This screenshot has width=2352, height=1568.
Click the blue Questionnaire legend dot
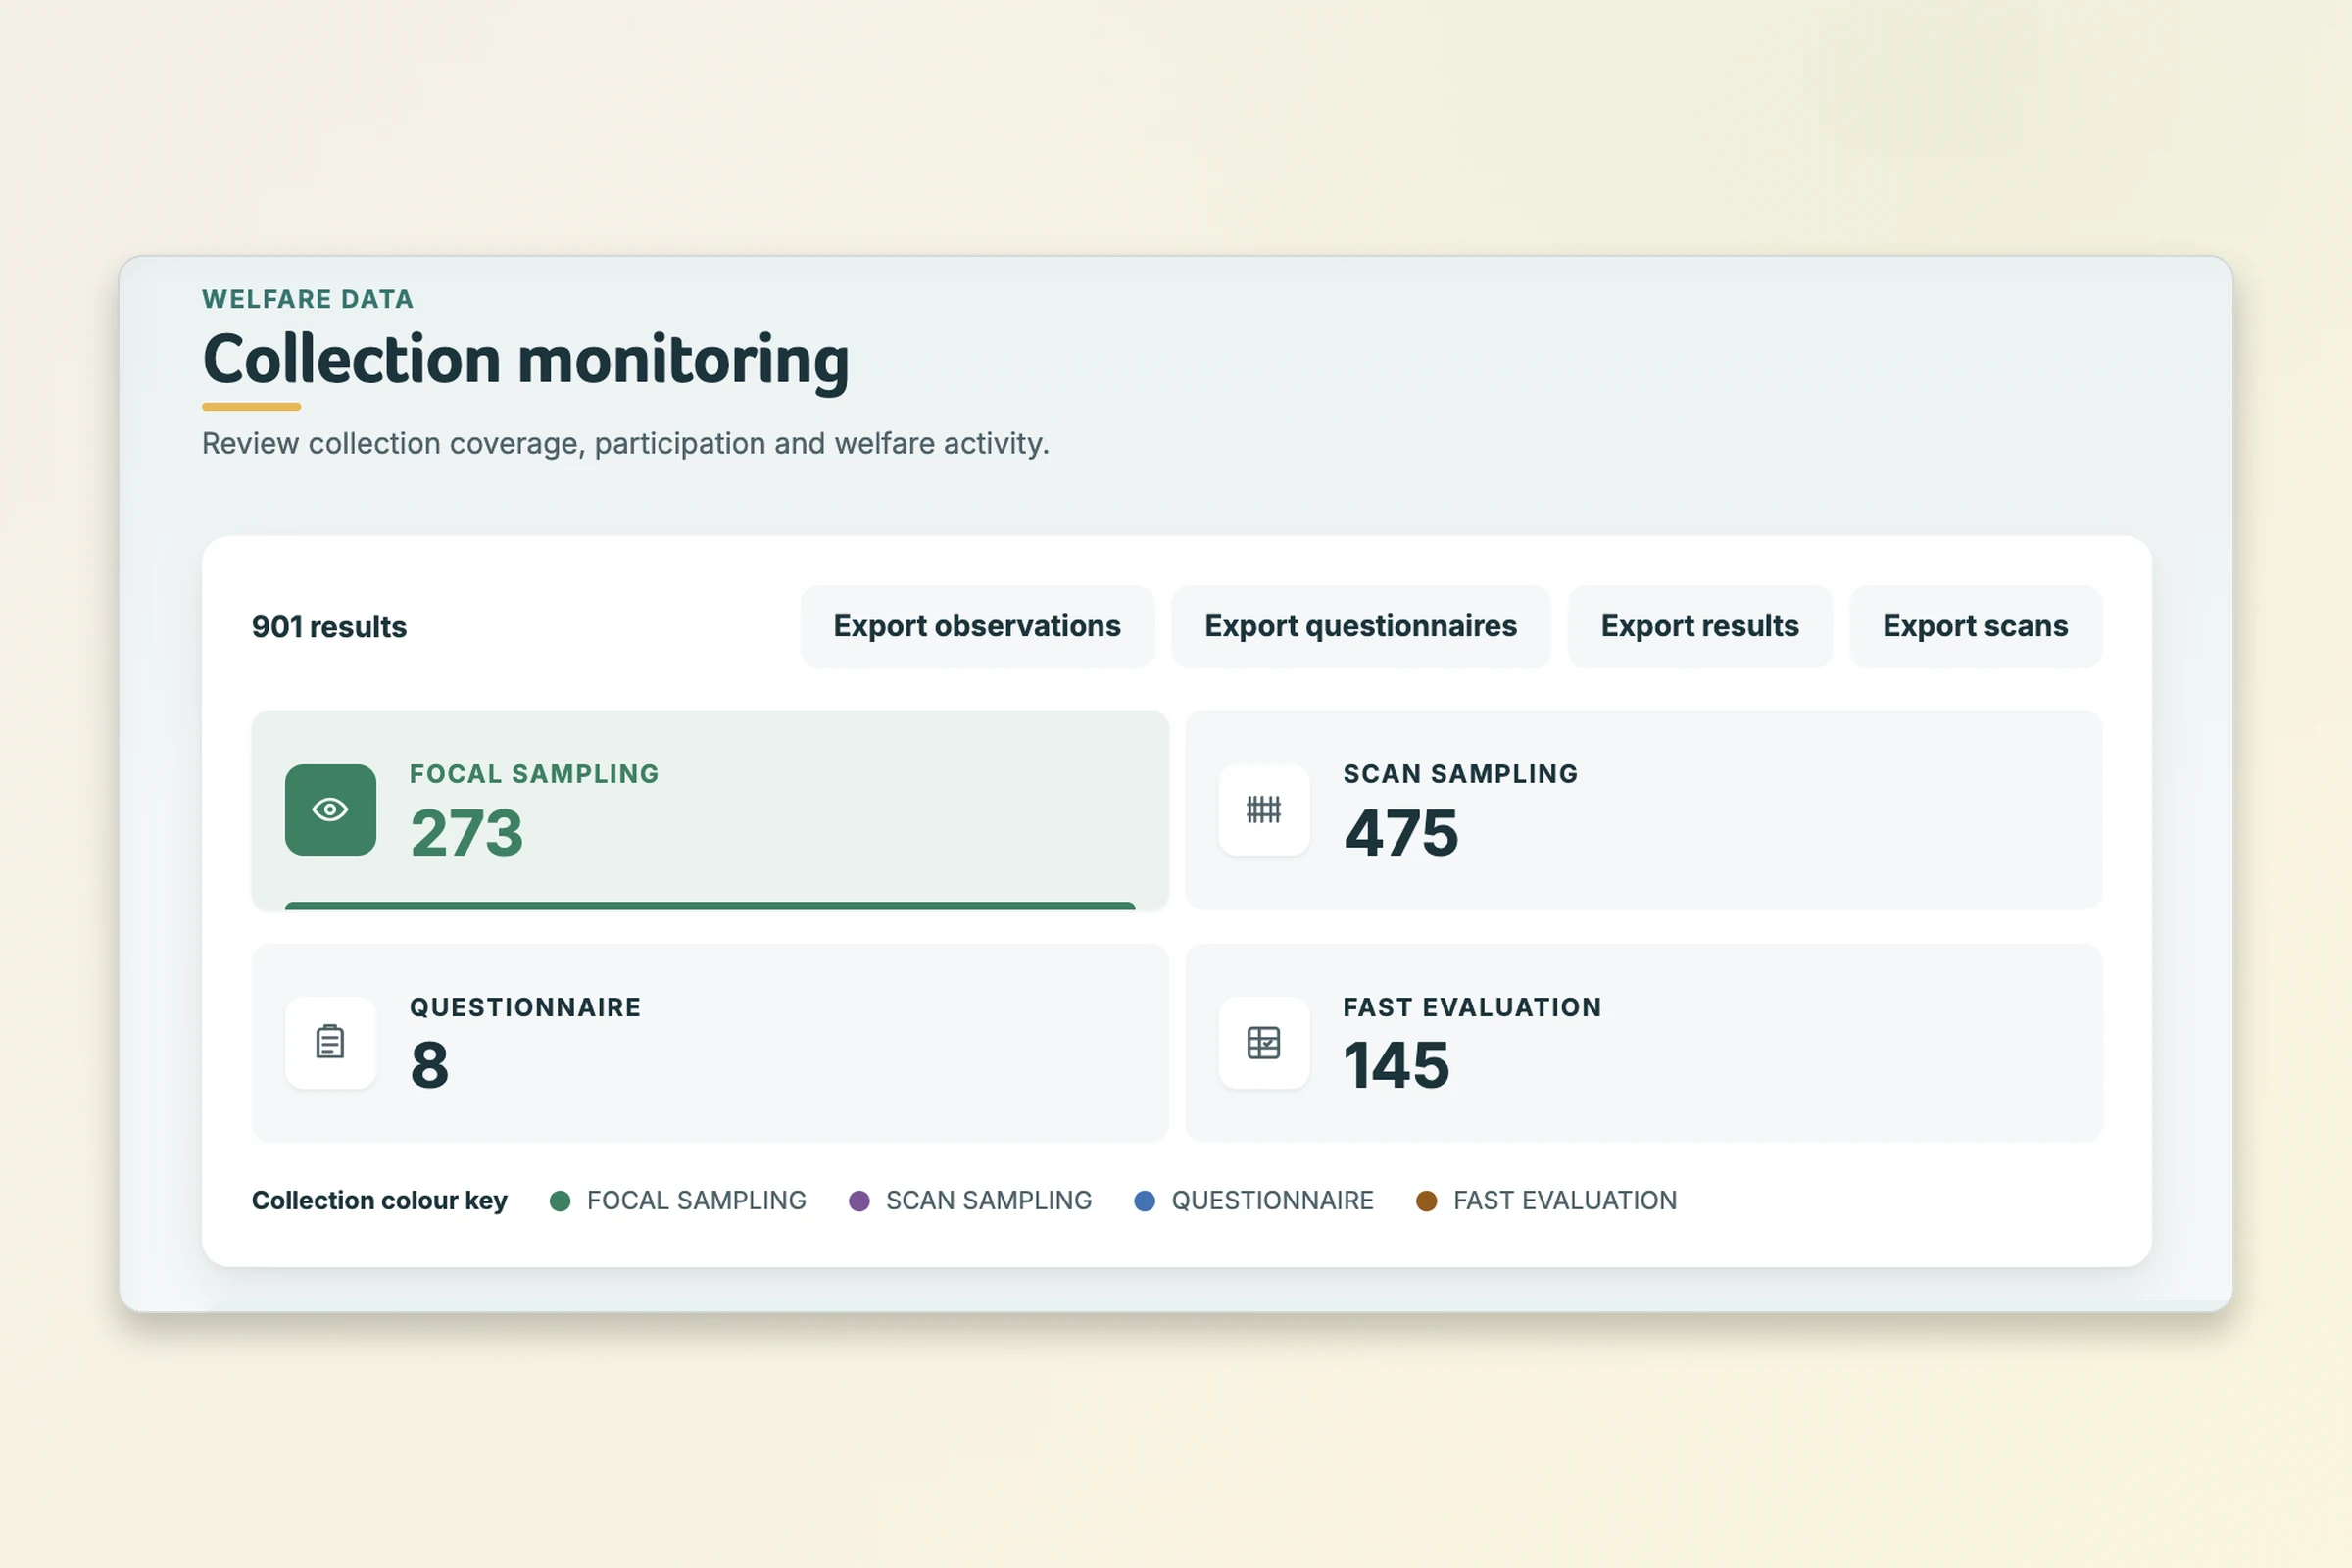[1145, 1201]
